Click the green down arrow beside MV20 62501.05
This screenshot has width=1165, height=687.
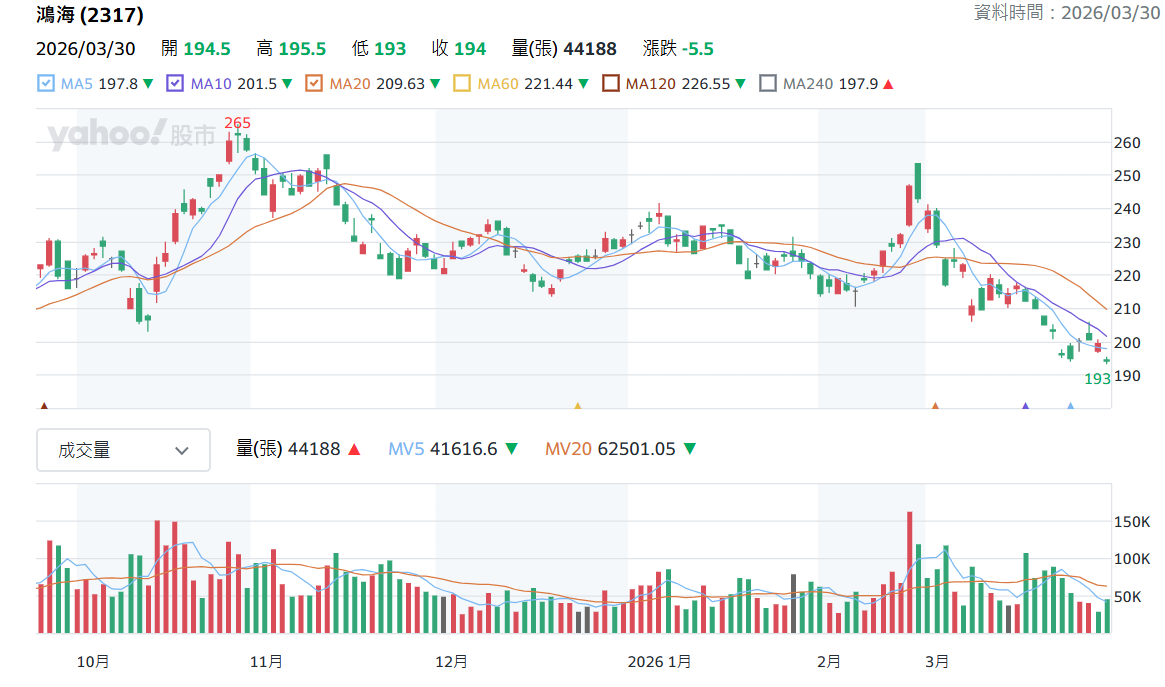click(689, 449)
